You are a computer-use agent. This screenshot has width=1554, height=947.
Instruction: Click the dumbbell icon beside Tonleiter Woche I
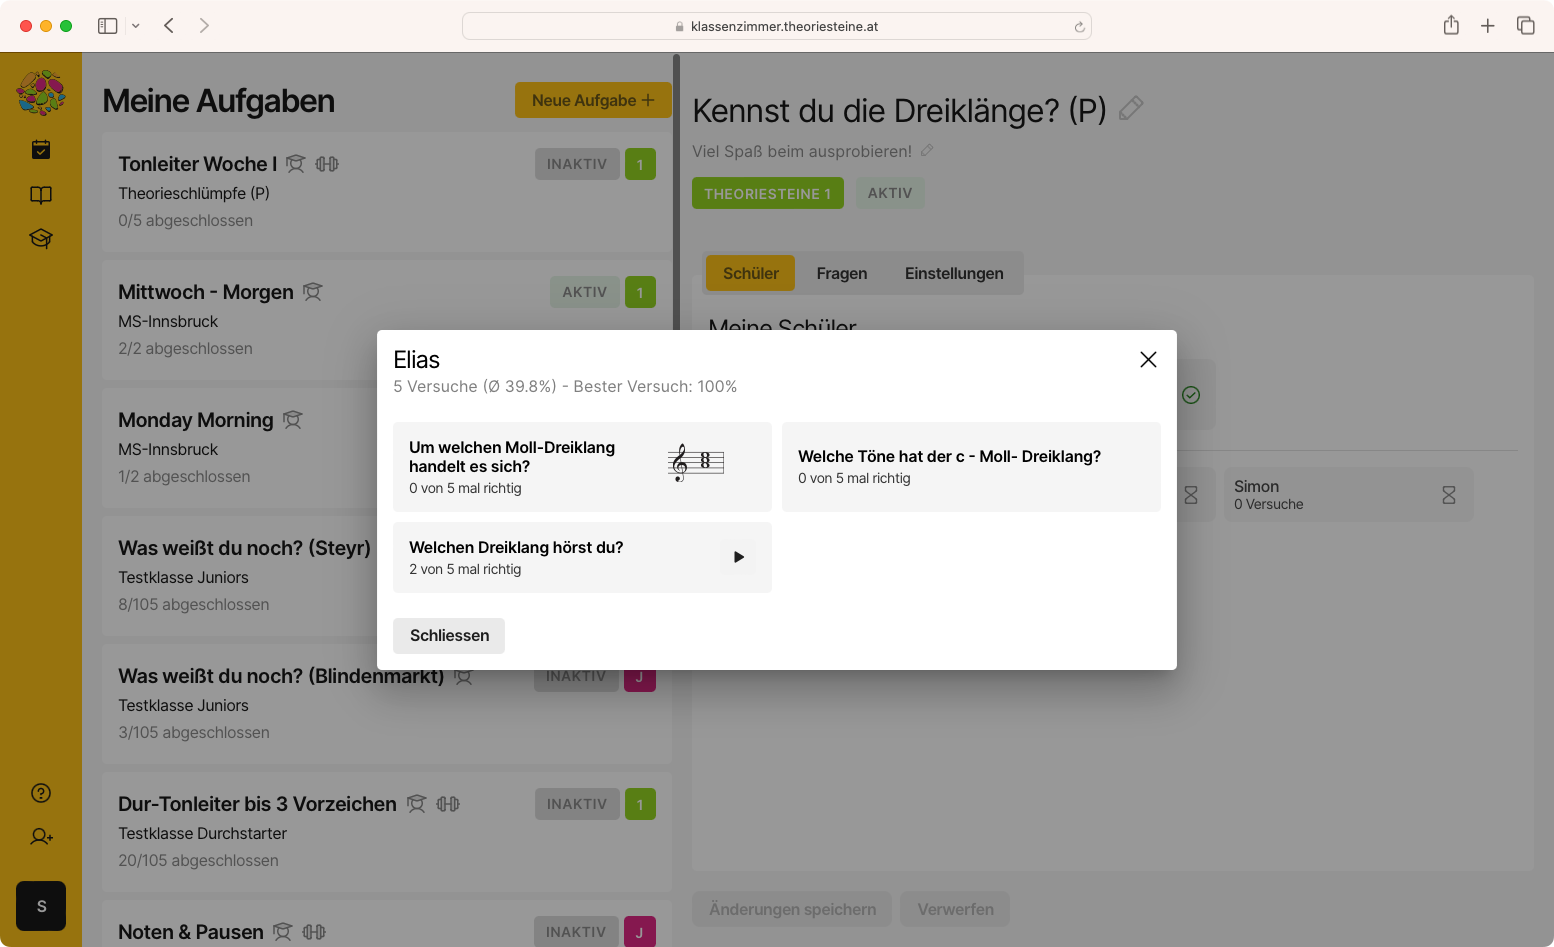click(327, 163)
